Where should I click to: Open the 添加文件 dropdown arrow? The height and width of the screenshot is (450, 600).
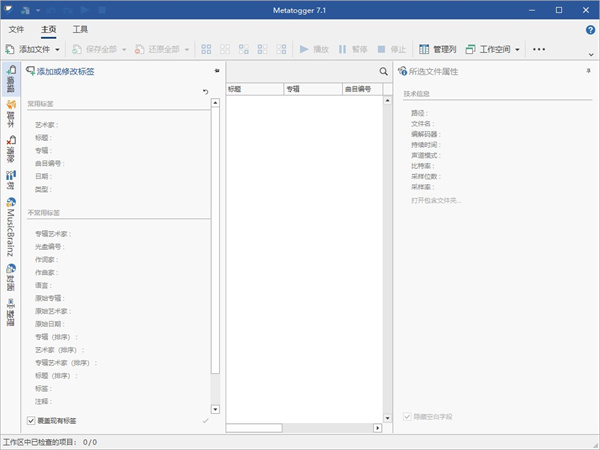pos(58,49)
